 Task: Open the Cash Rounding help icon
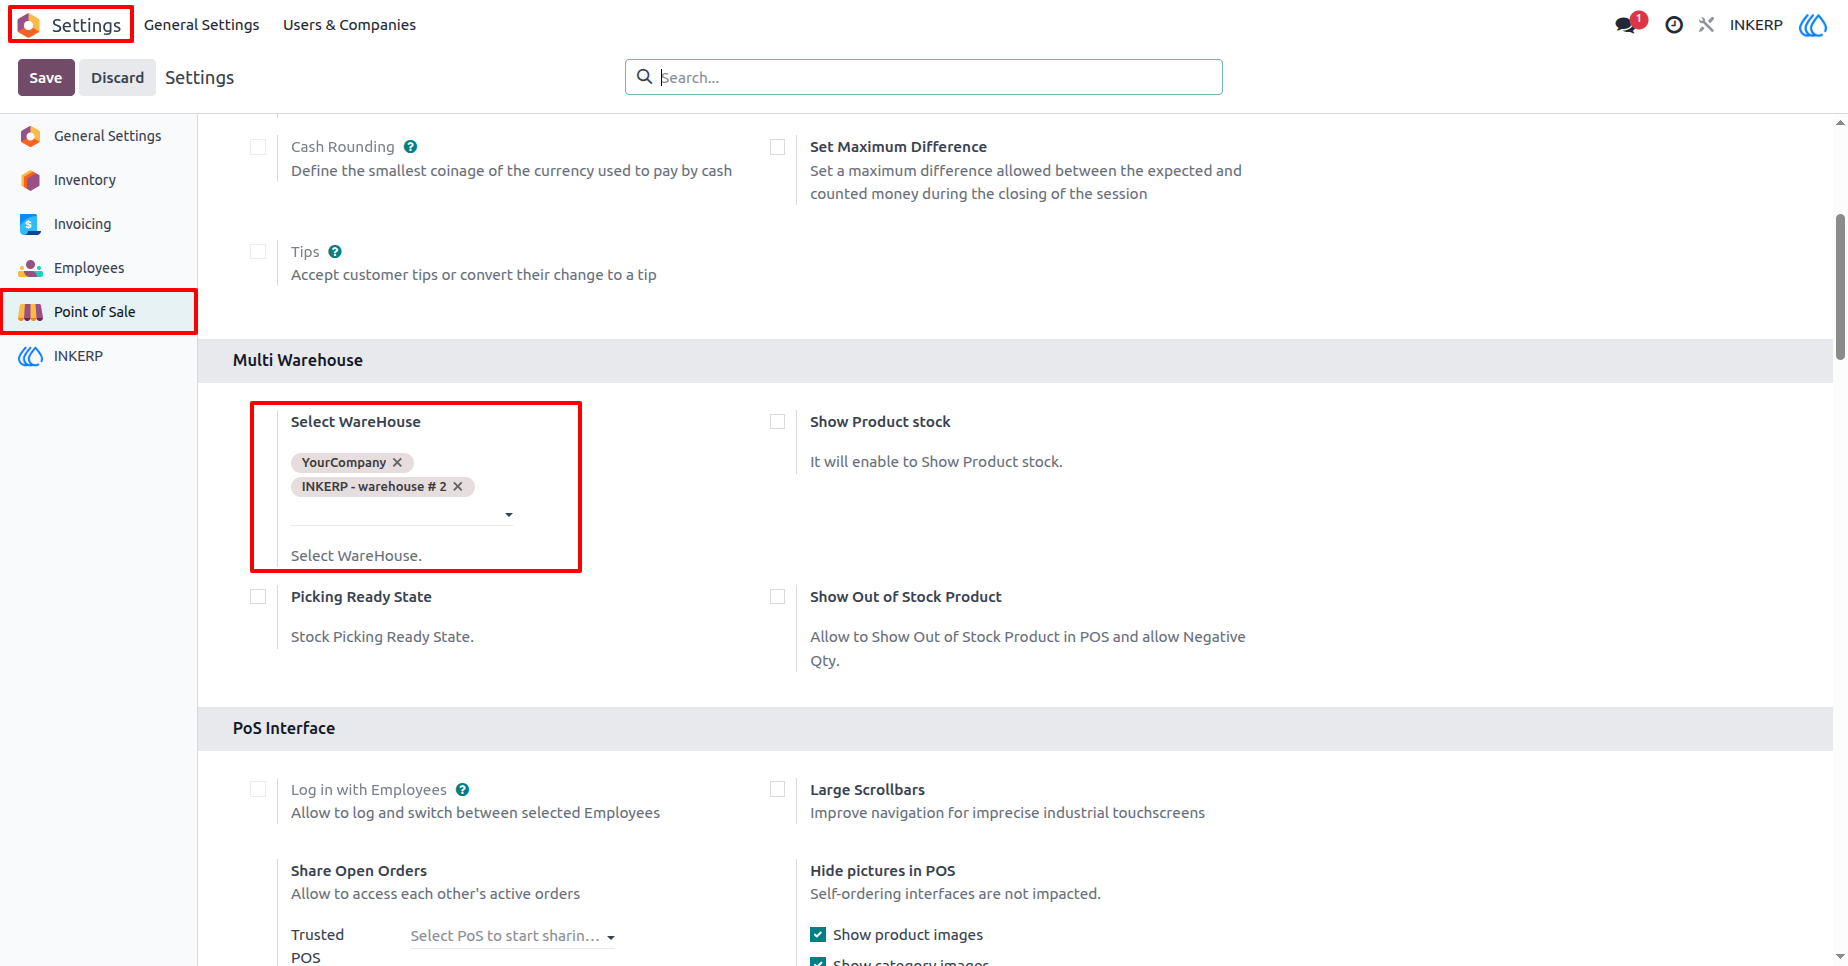pos(410,147)
